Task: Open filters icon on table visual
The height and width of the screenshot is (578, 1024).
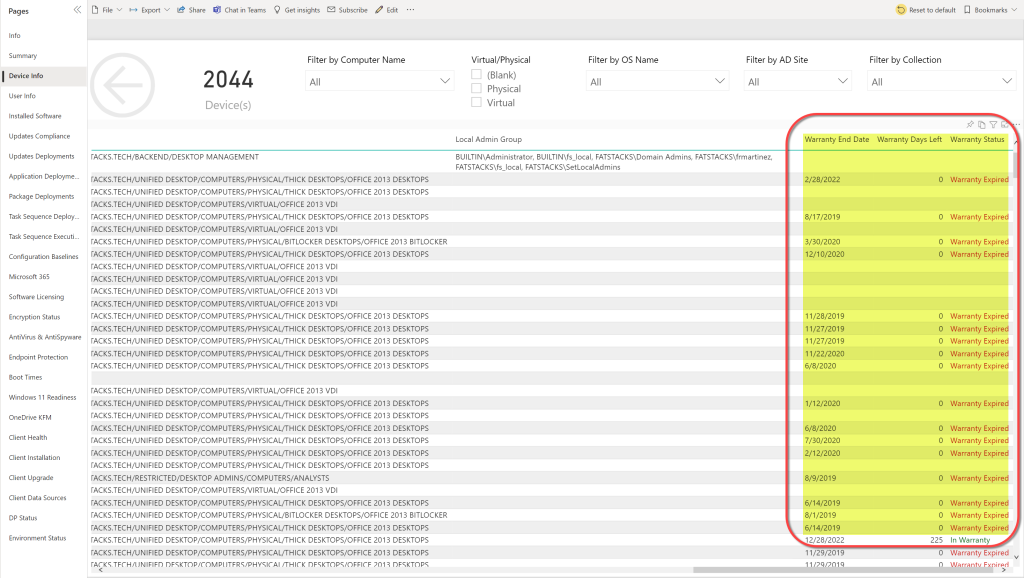Action: [x=993, y=124]
